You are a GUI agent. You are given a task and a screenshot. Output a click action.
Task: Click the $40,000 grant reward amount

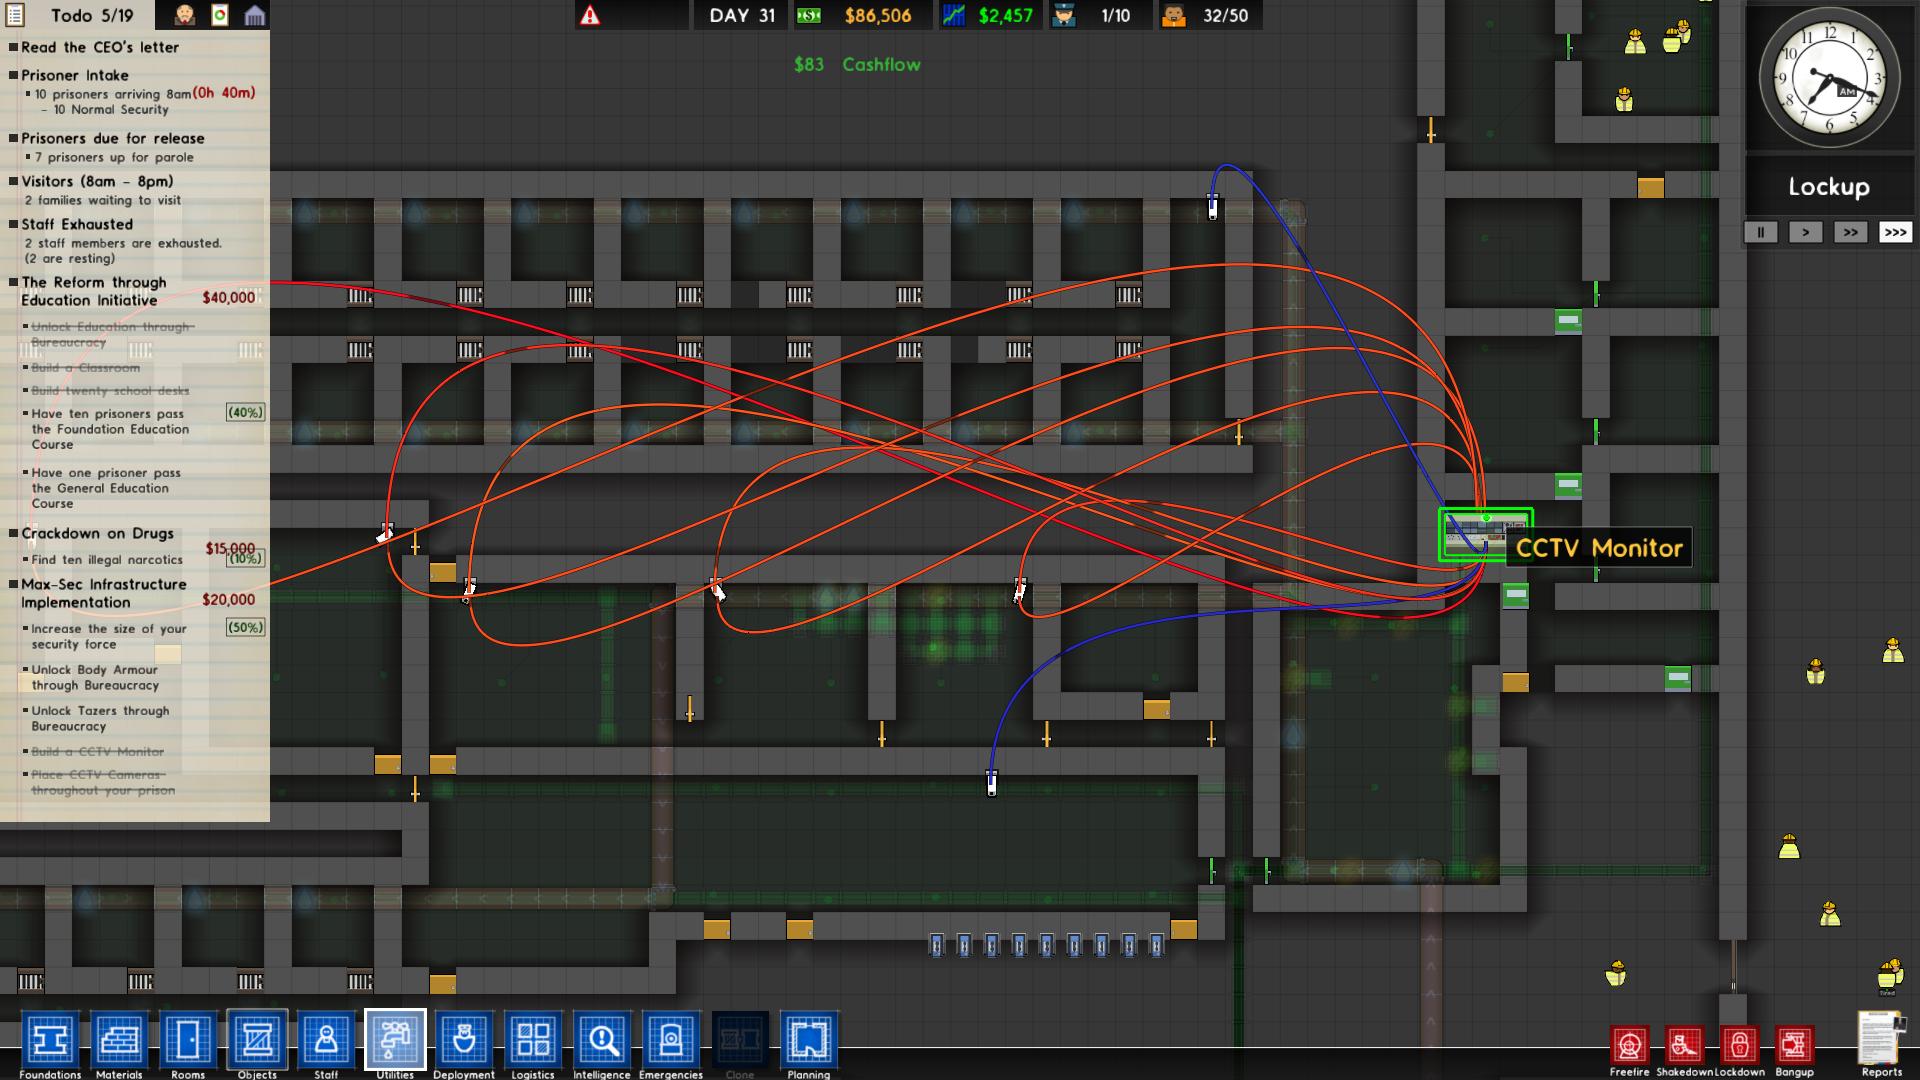pos(229,297)
